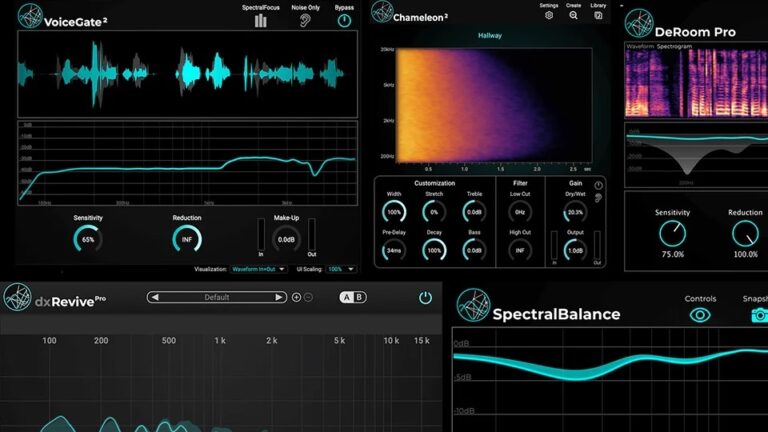This screenshot has height=432, width=768.
Task: Toggle dxRevive Pro power bypass button
Action: click(x=425, y=297)
